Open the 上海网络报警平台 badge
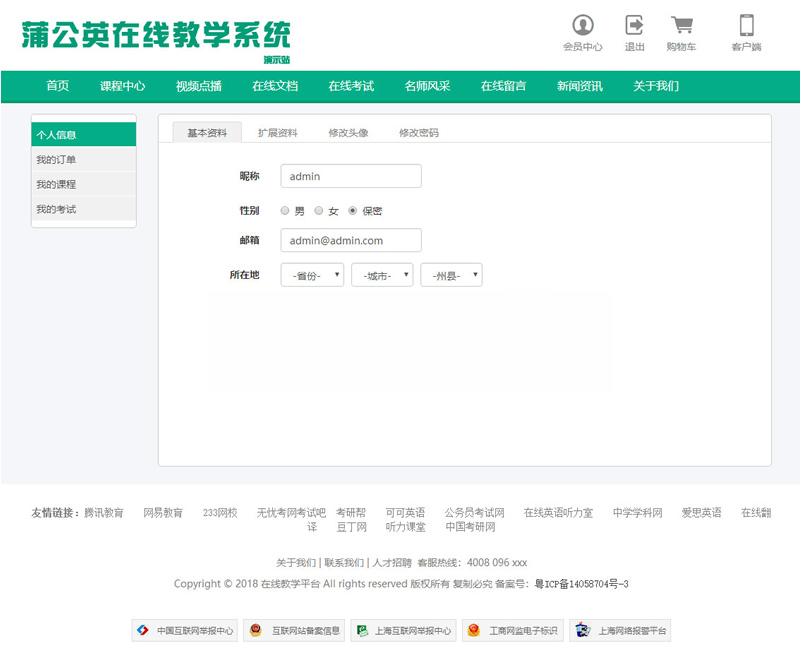 (x=620, y=631)
